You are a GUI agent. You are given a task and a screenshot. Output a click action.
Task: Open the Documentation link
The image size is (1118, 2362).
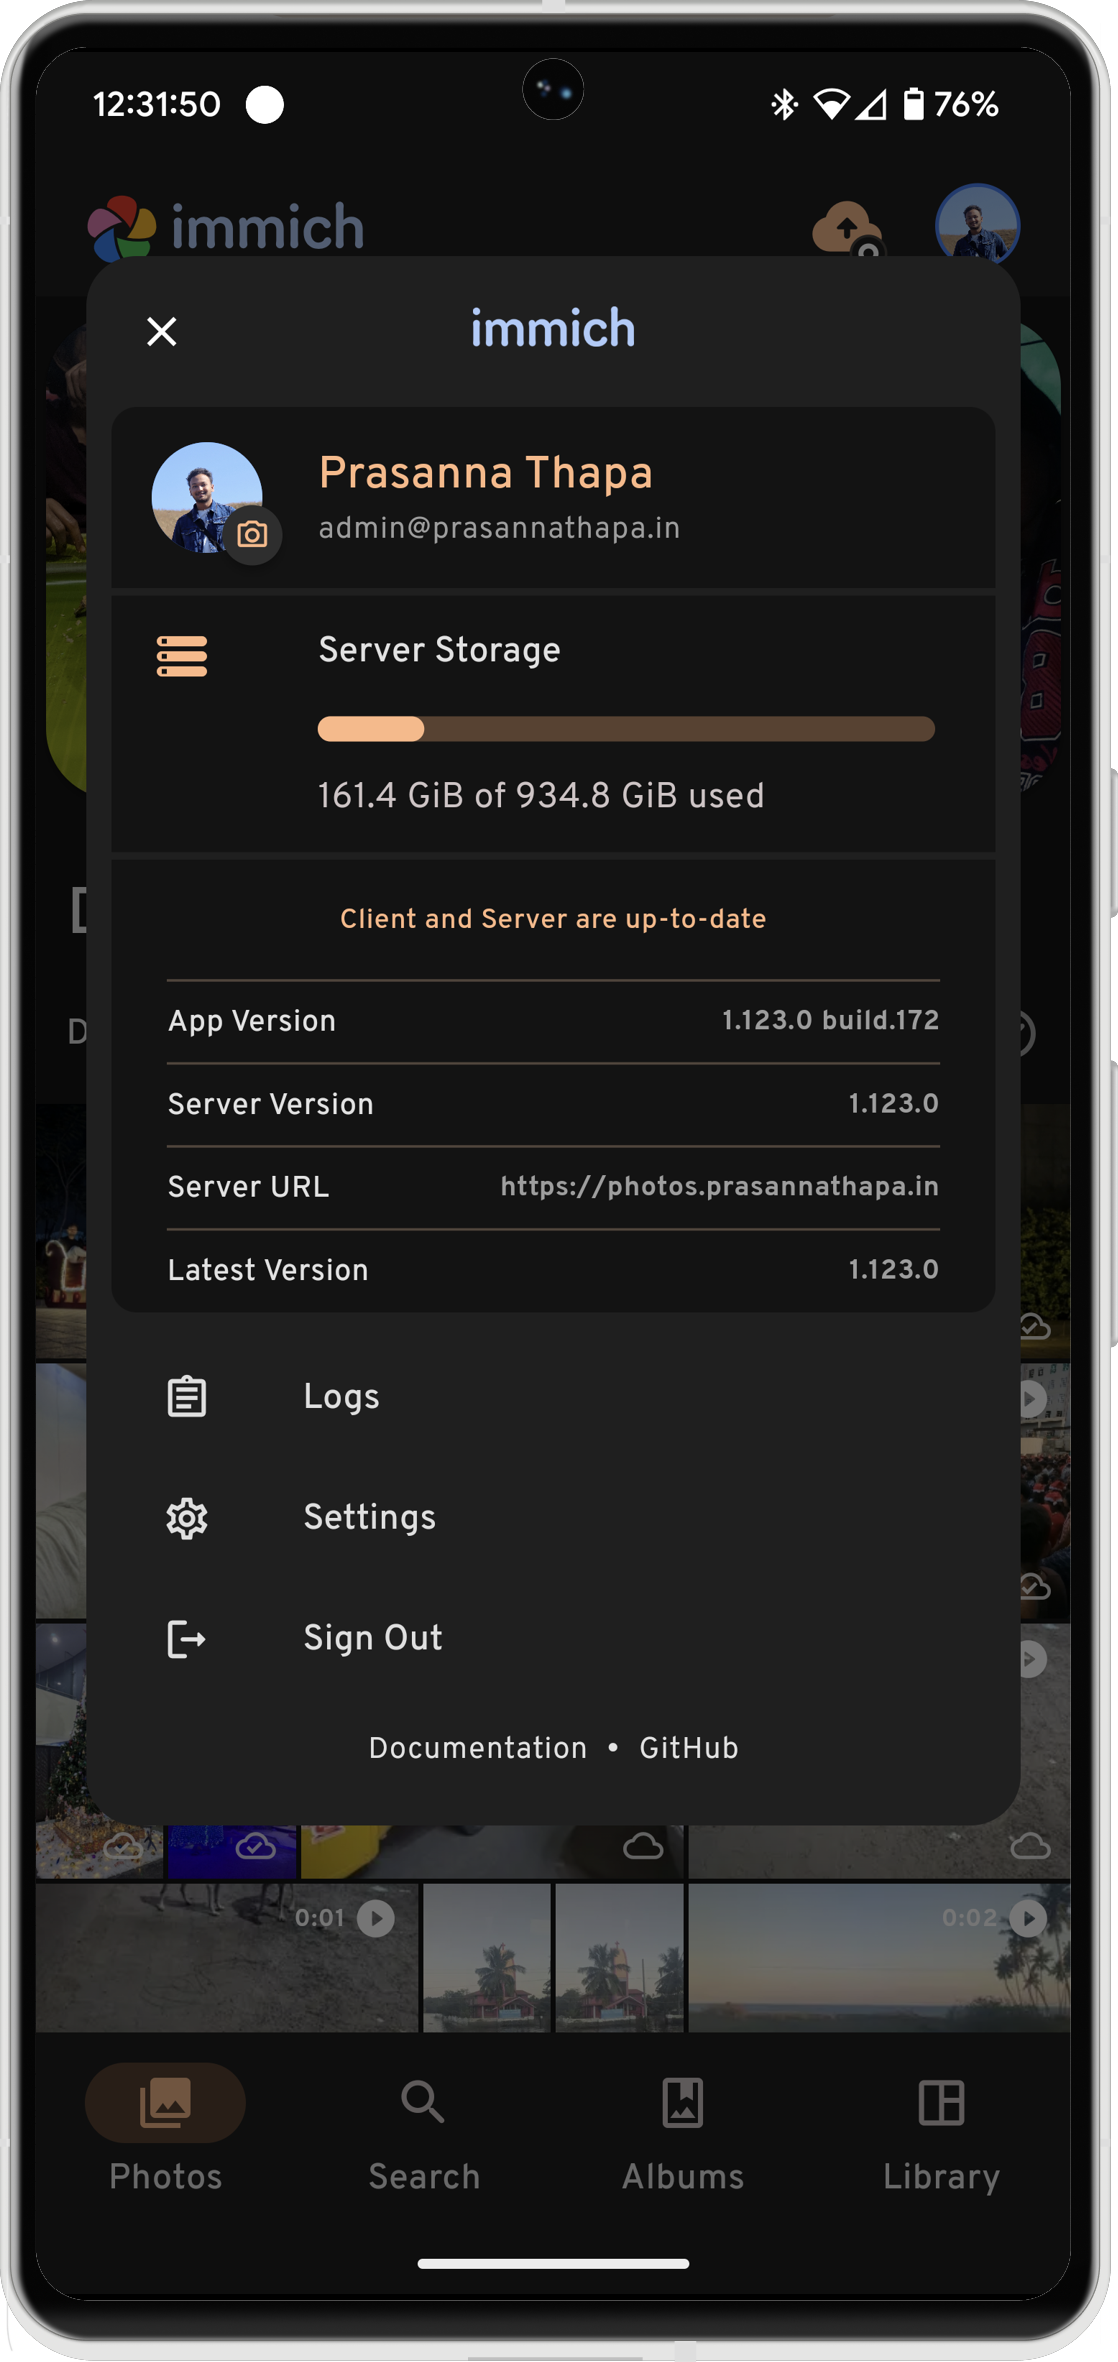[478, 1748]
